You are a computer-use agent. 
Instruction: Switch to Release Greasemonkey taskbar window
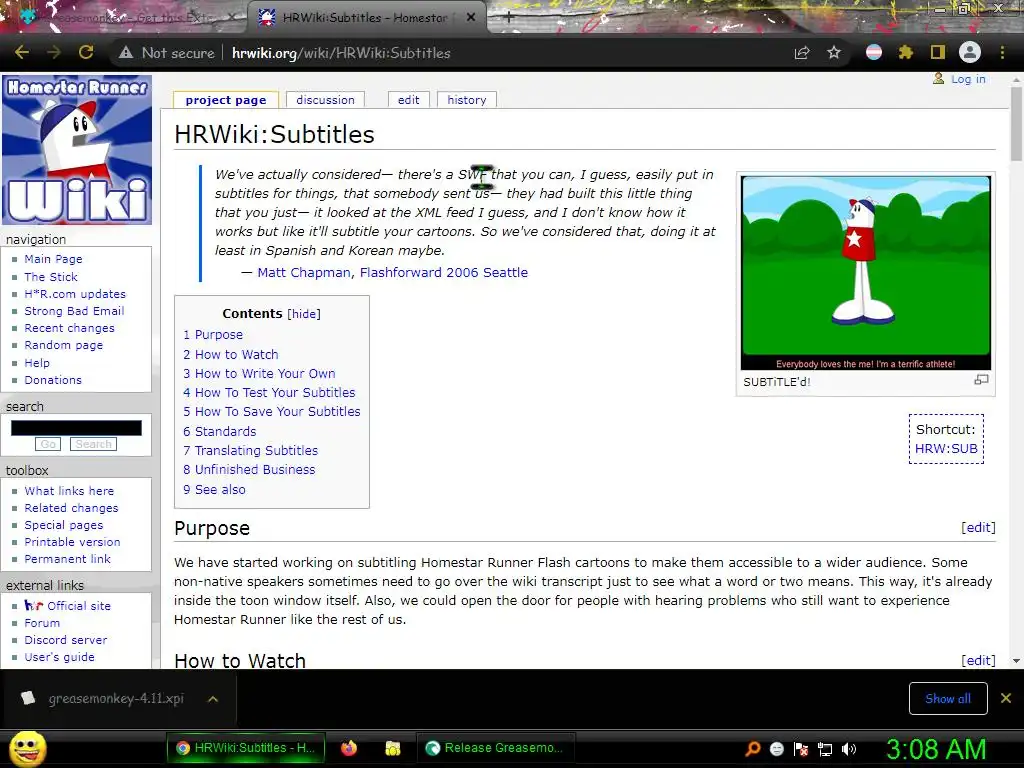point(494,748)
